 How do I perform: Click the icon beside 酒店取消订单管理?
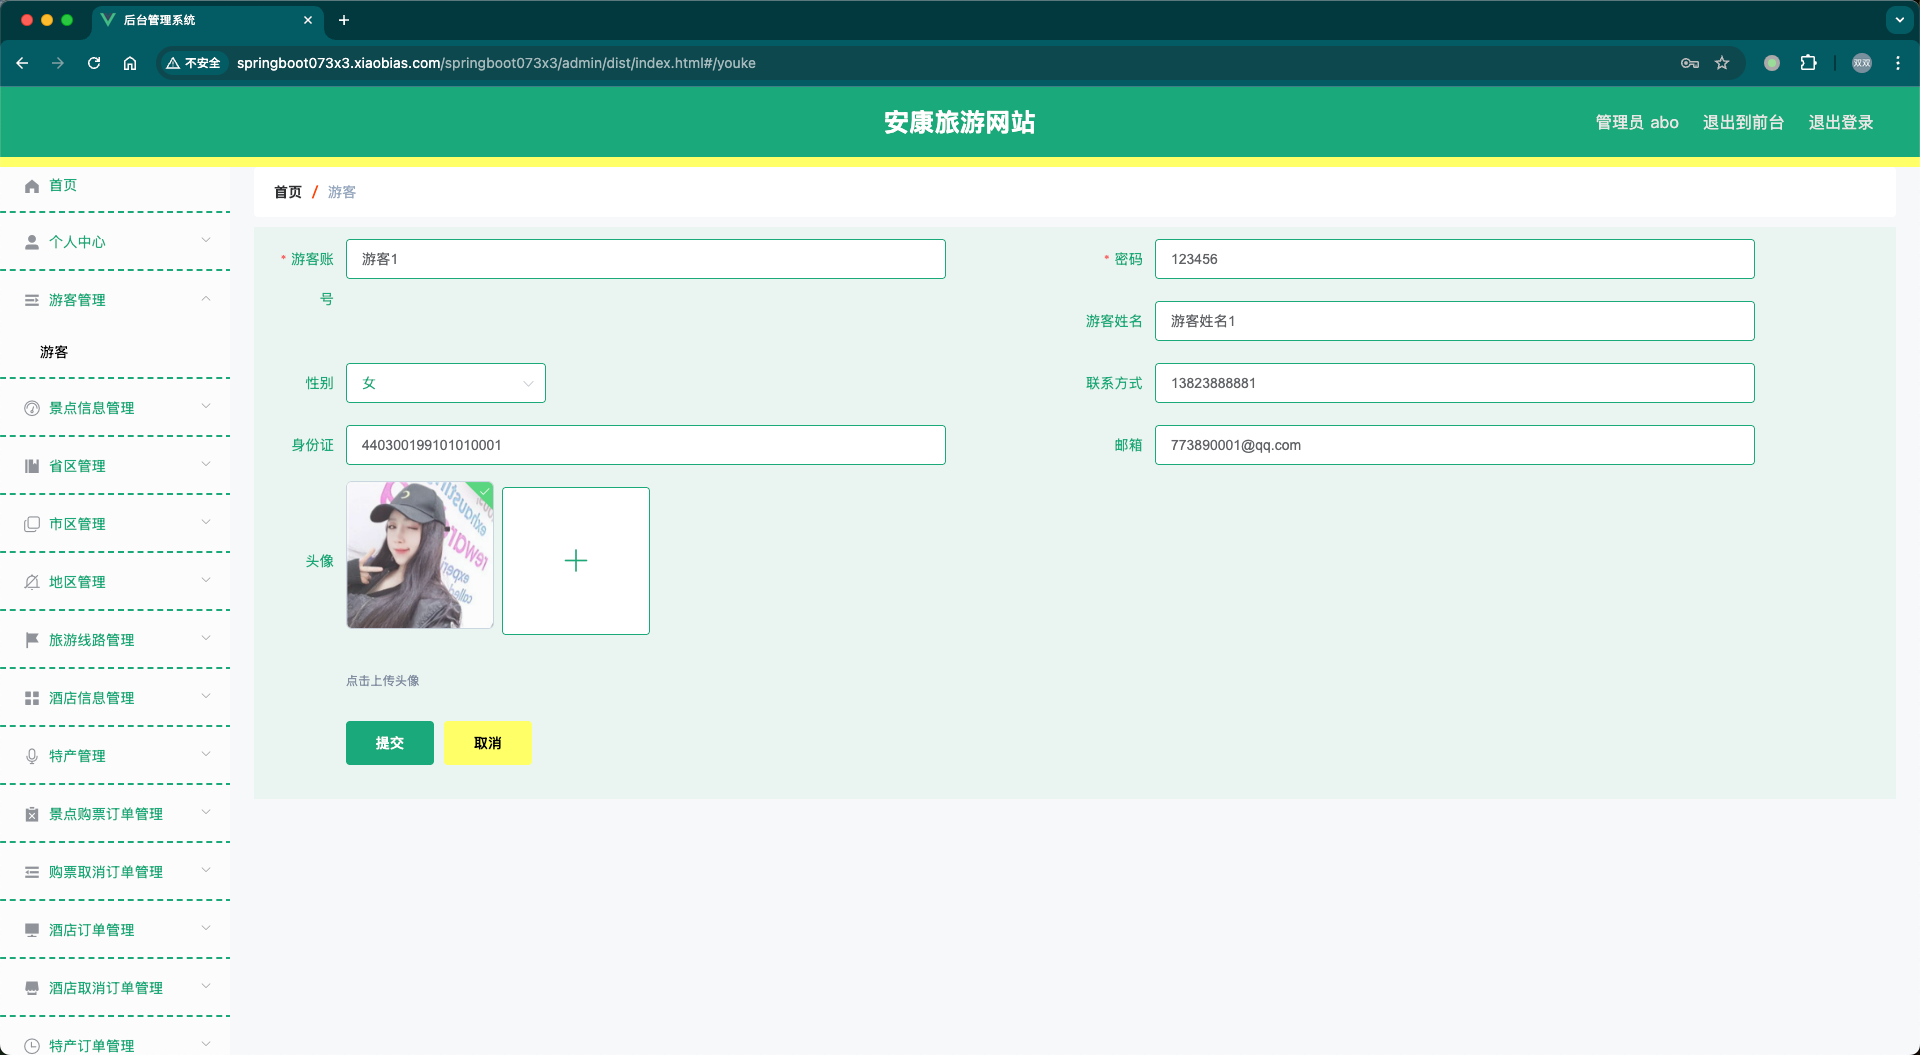[32, 988]
